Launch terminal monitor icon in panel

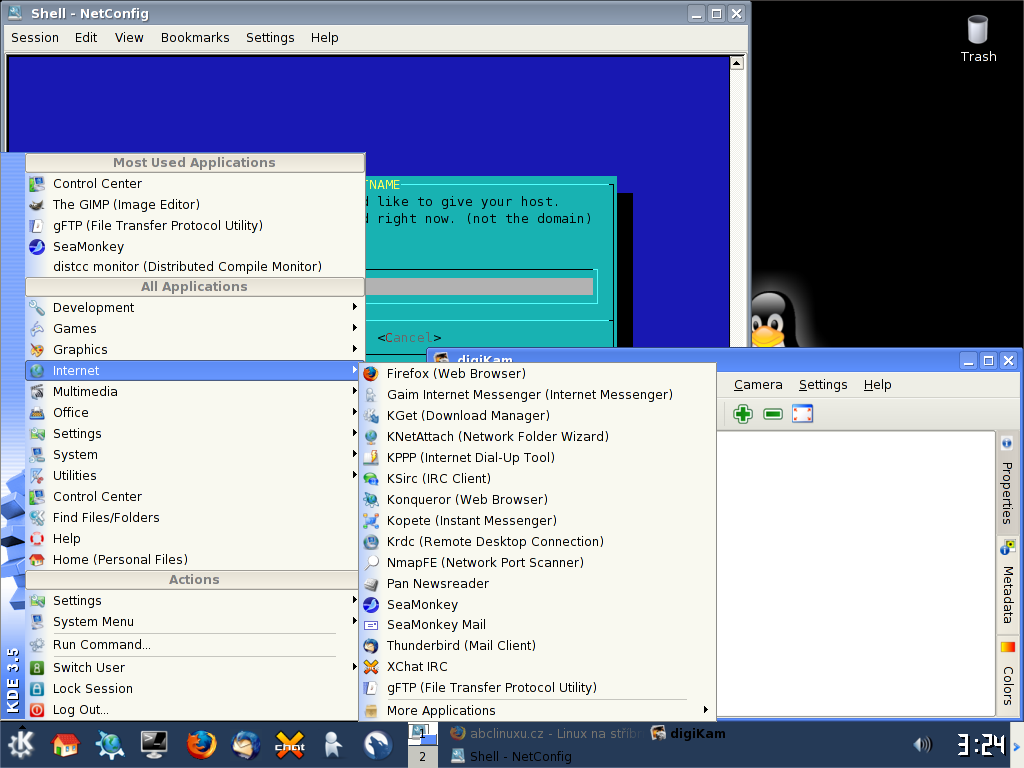155,744
